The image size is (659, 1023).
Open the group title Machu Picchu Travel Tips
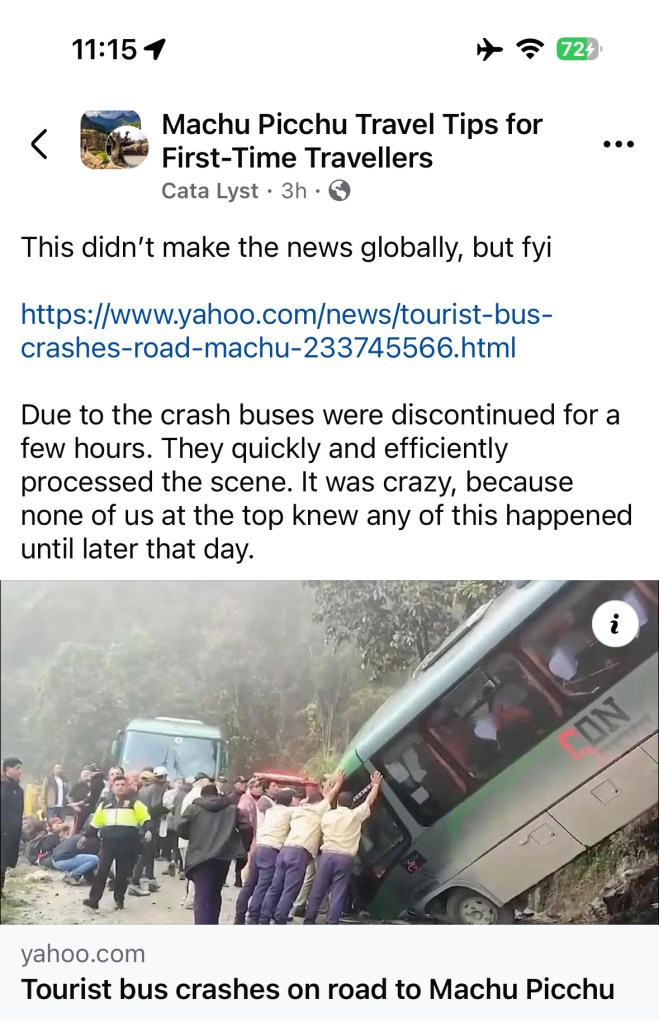[x=352, y=141]
